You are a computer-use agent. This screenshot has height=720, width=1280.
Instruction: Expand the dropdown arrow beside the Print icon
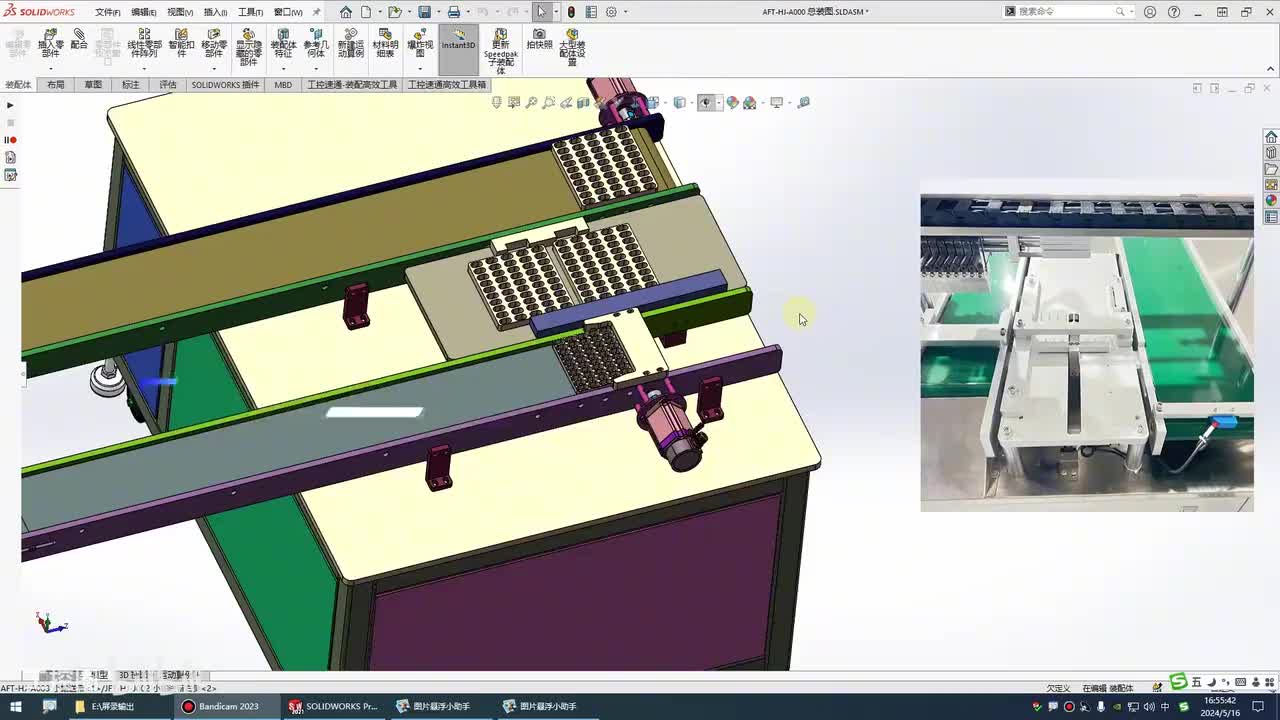(466, 12)
